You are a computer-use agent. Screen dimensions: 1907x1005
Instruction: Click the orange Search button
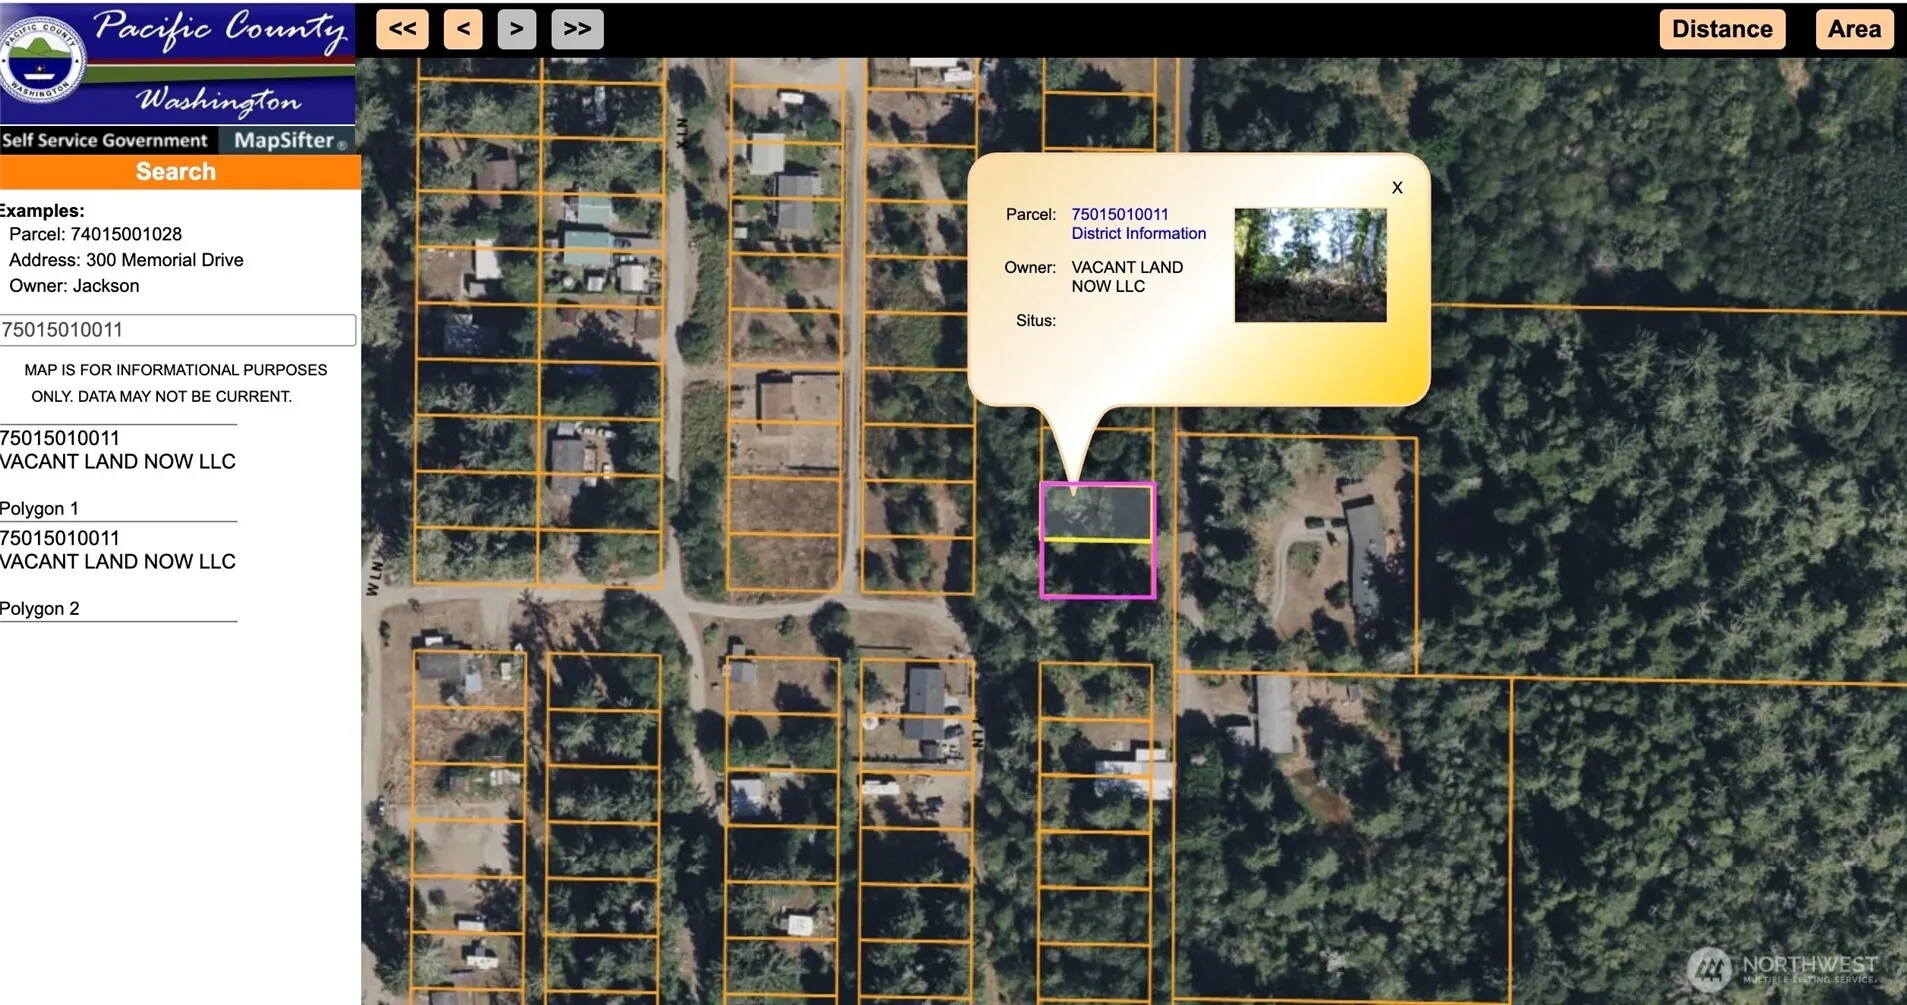(177, 172)
